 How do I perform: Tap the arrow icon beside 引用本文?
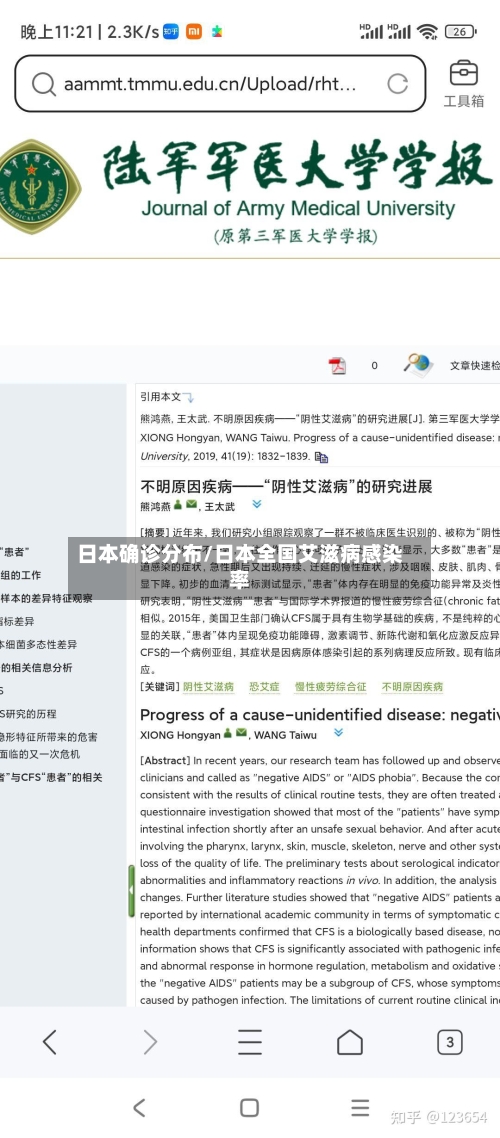pos(189,398)
